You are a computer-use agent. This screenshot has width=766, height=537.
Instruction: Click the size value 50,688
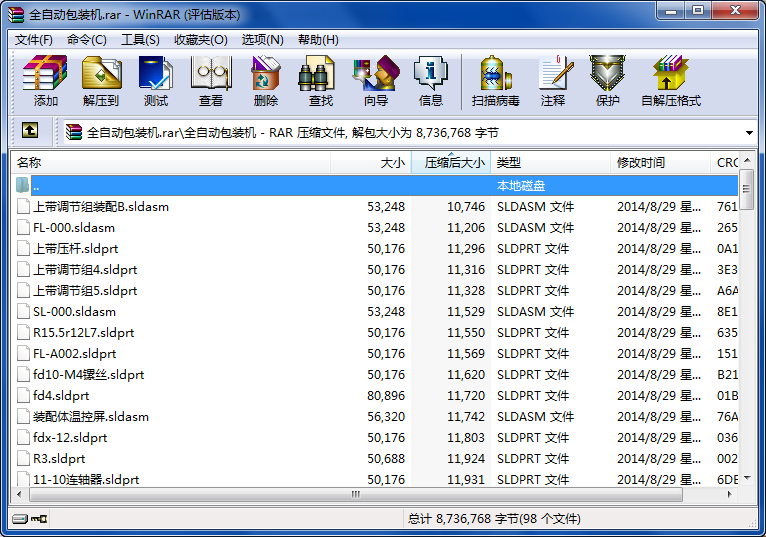386,459
